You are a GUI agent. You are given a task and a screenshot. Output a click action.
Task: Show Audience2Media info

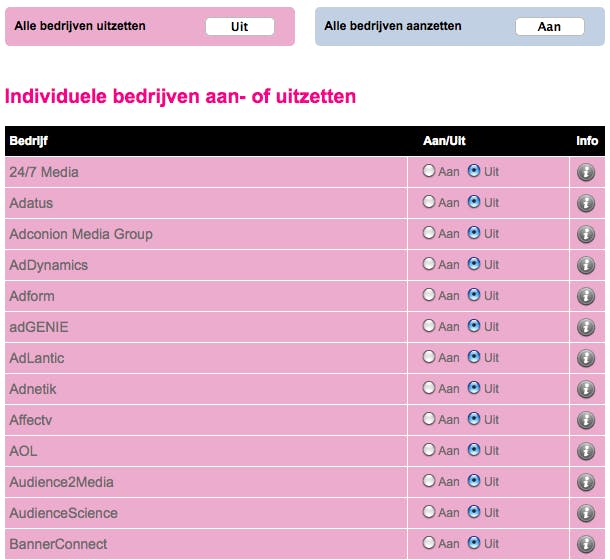coord(585,482)
